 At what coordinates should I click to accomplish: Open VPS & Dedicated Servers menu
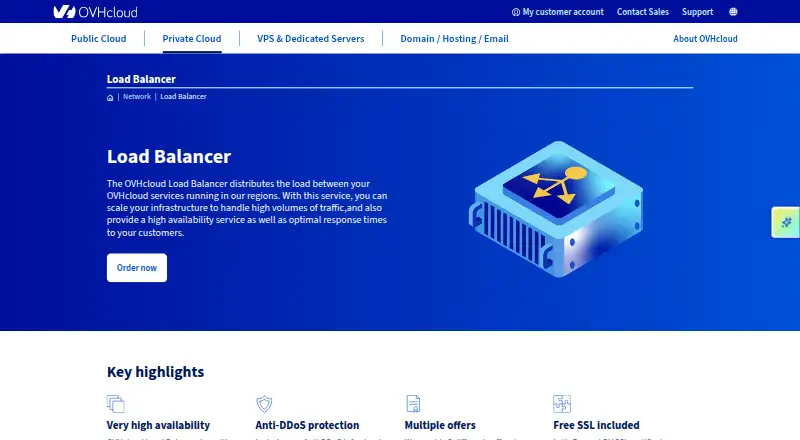[x=311, y=39]
